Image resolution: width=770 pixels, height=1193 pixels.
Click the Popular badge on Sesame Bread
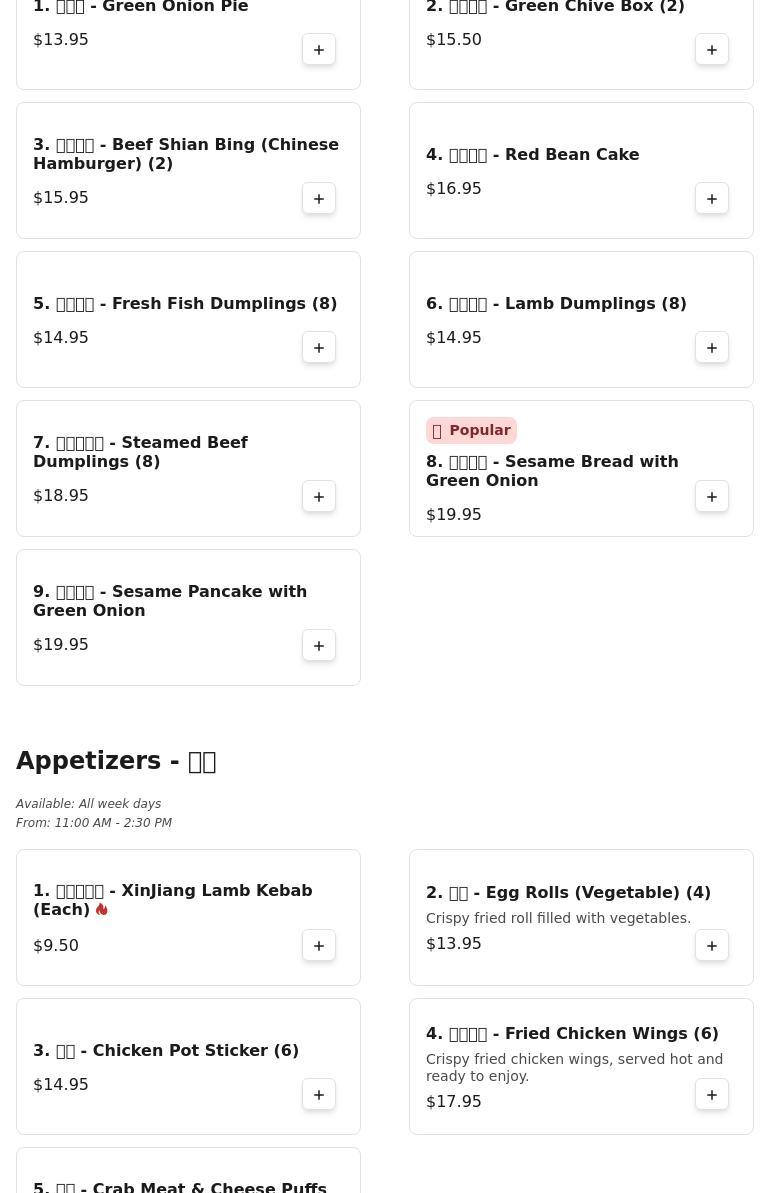coord(471,431)
